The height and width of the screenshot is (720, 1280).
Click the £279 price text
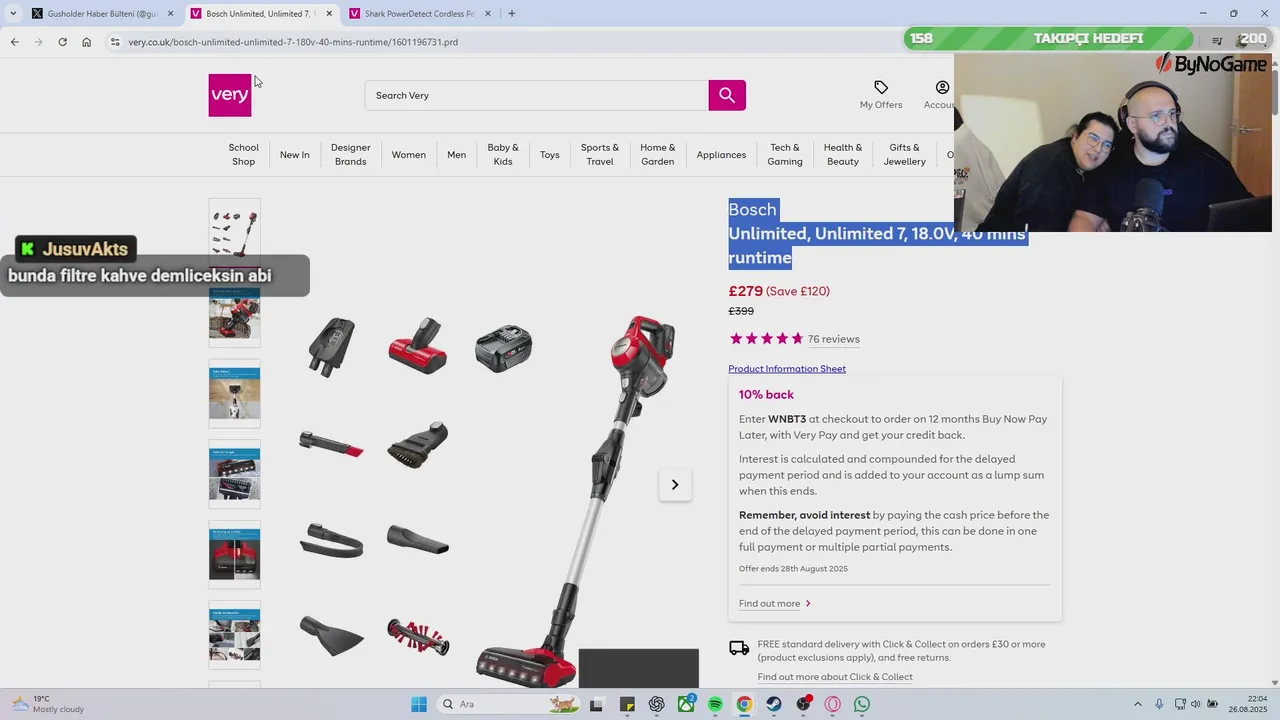coord(745,291)
